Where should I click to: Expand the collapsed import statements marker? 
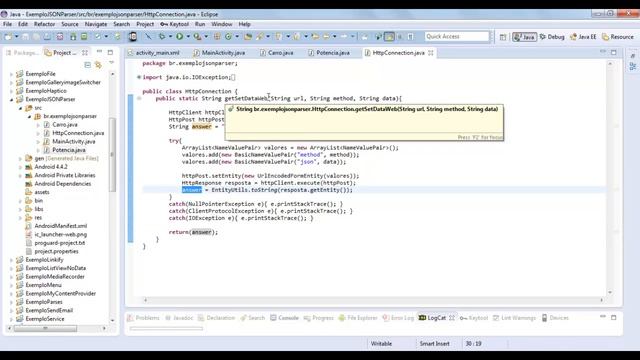click(x=139, y=77)
